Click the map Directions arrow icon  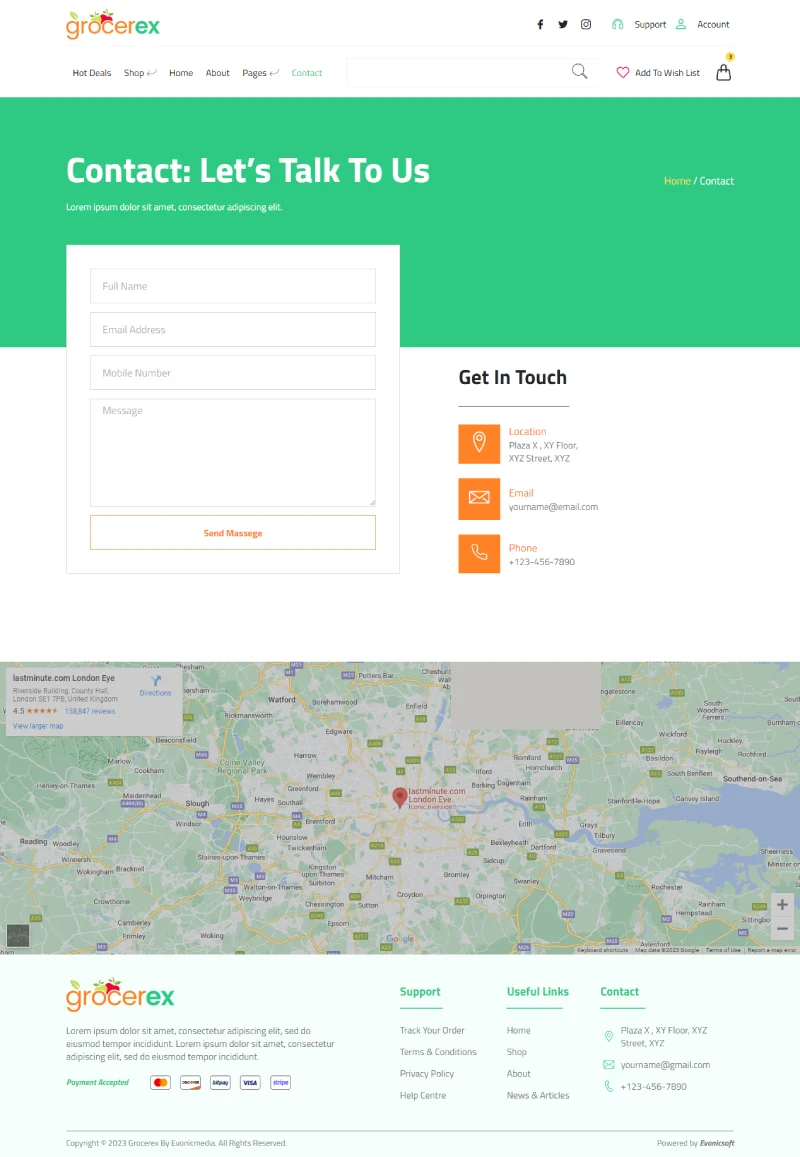coord(156,680)
